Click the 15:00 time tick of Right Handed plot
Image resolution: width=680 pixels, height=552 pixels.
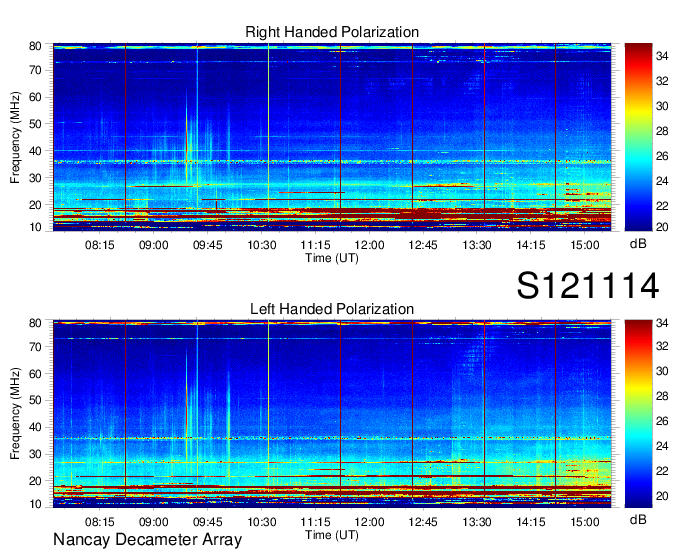pos(585,245)
